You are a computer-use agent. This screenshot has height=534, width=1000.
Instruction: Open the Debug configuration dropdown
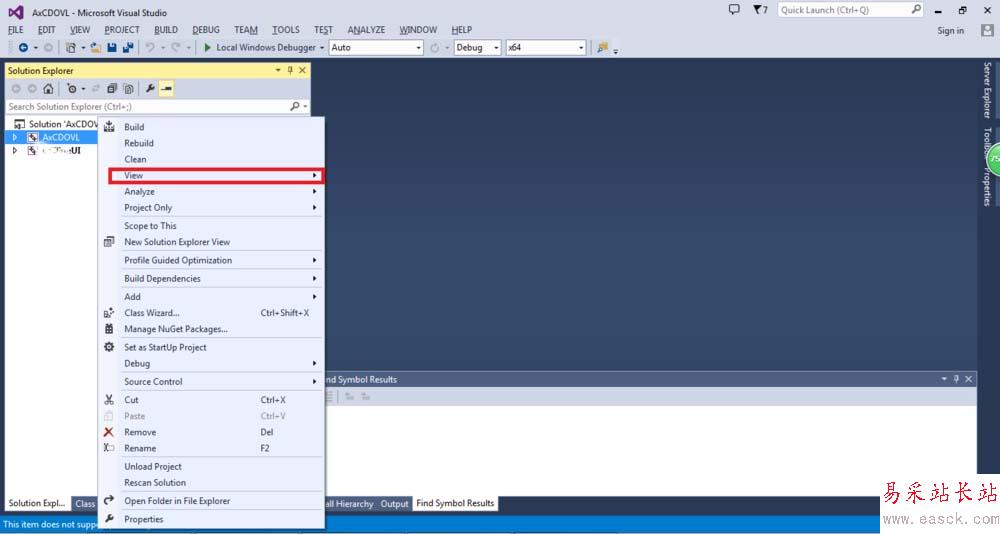496,48
